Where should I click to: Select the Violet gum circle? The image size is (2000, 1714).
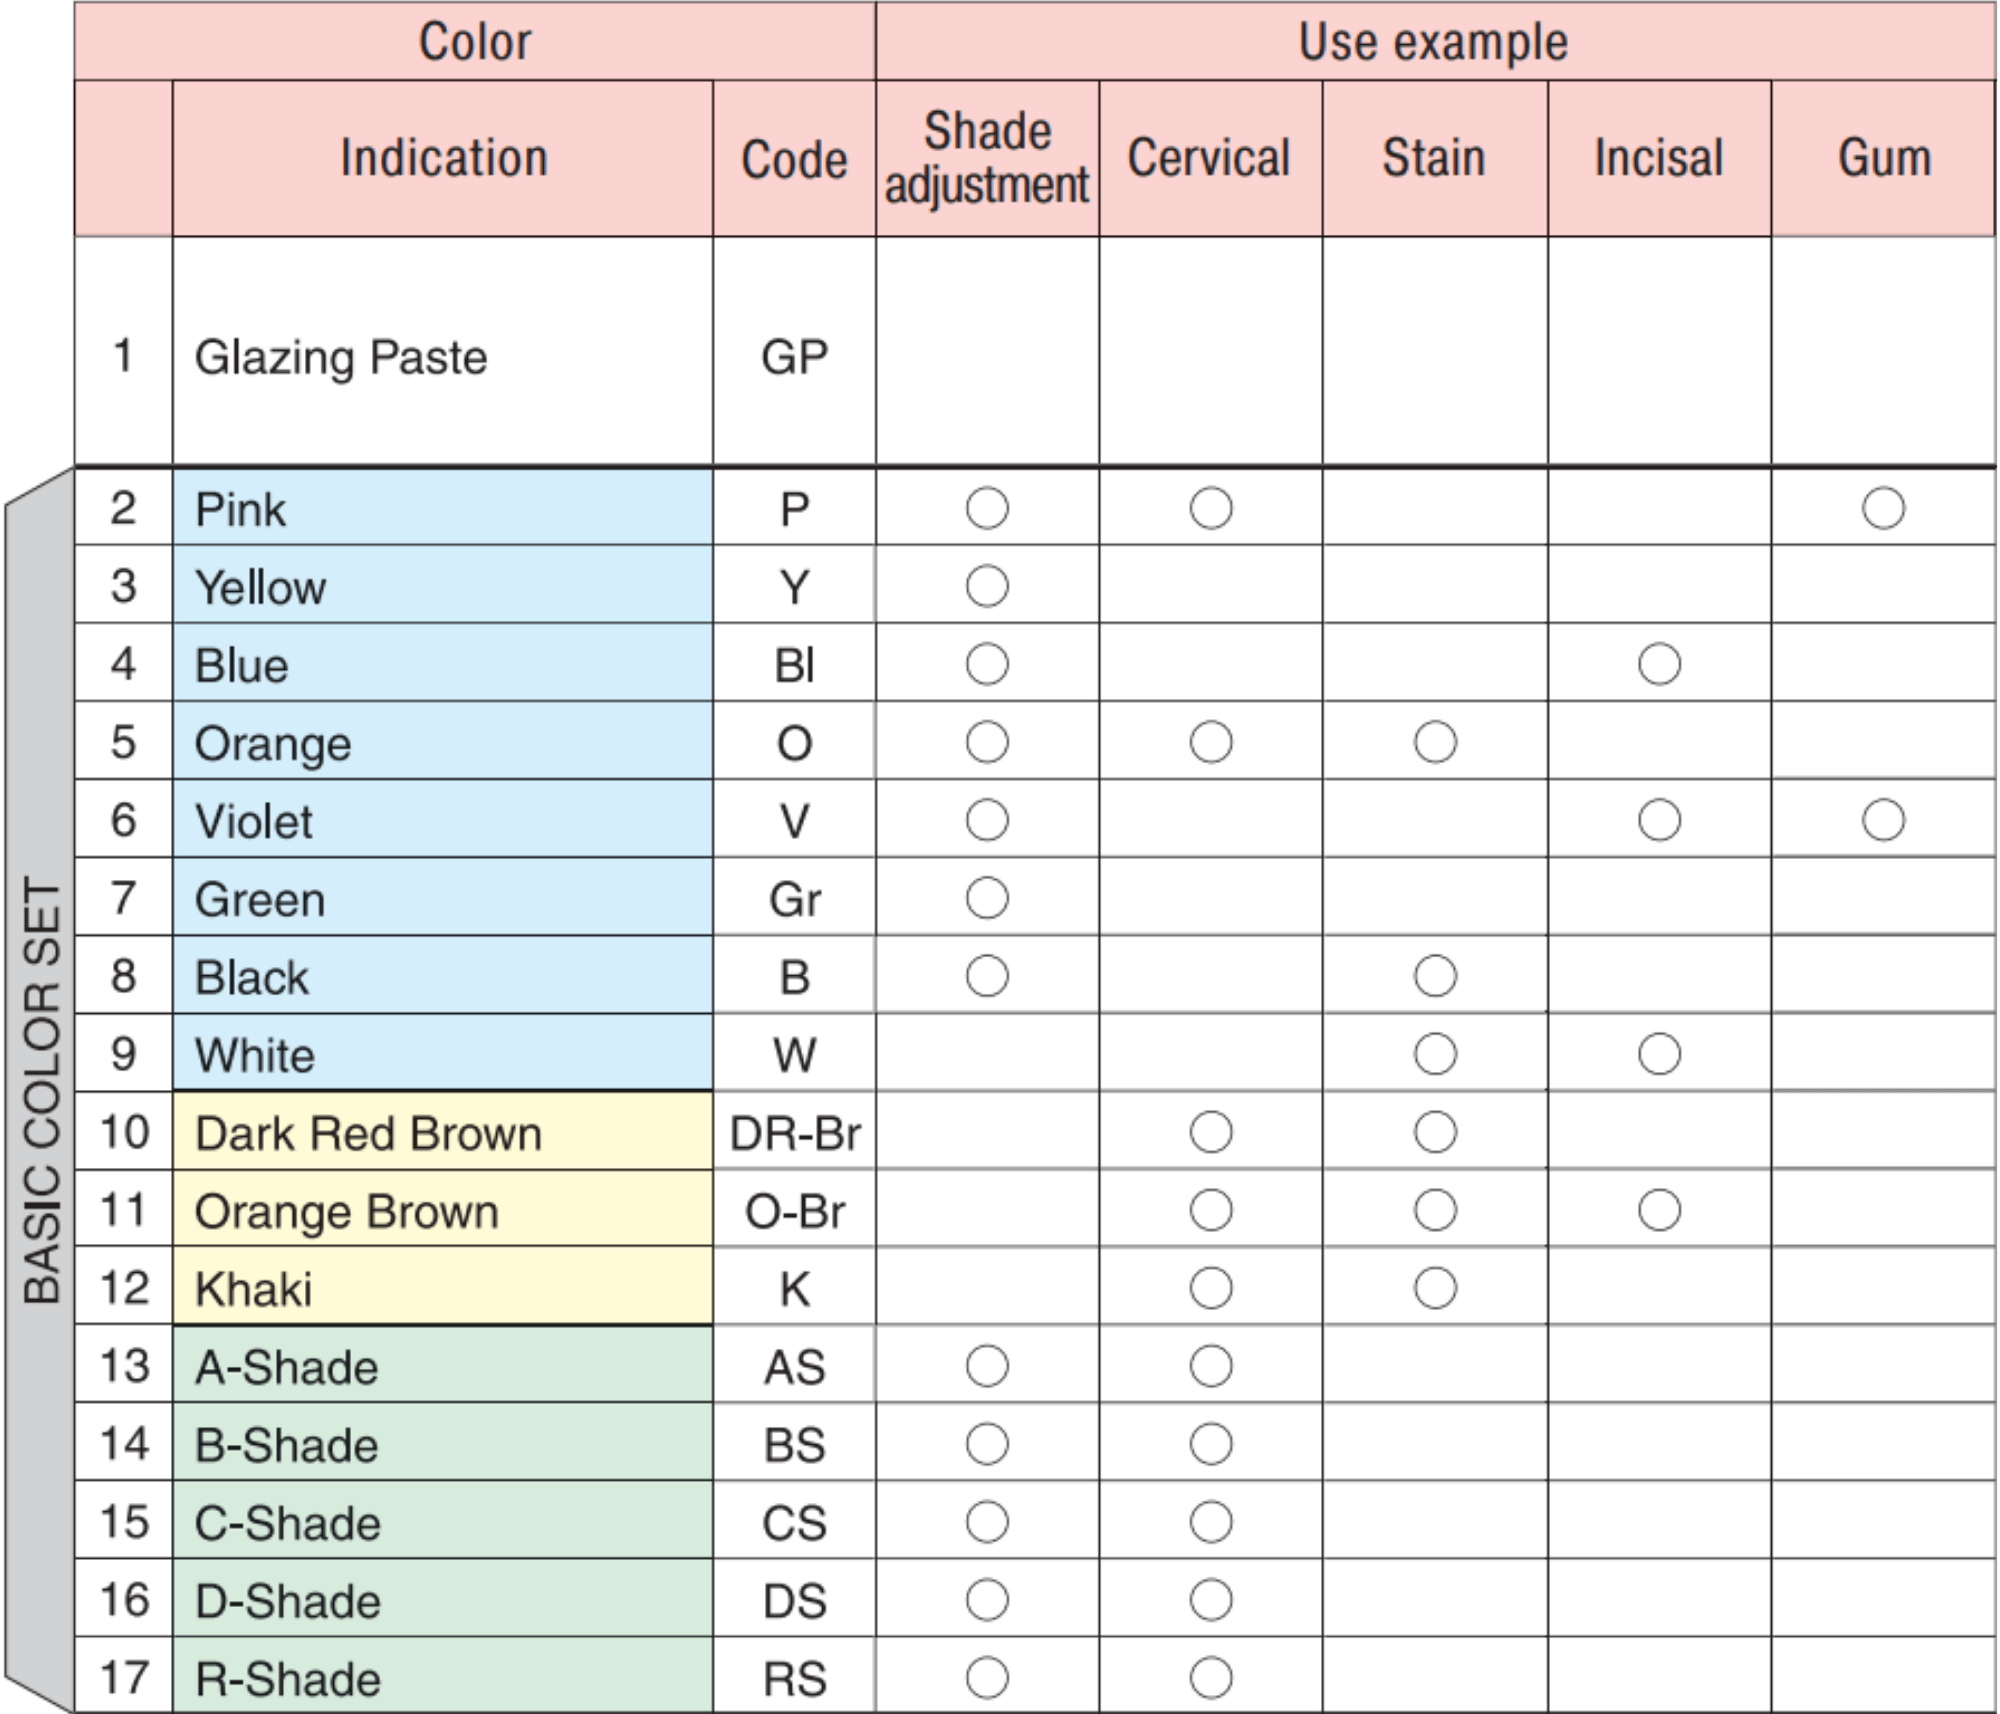tap(1883, 820)
